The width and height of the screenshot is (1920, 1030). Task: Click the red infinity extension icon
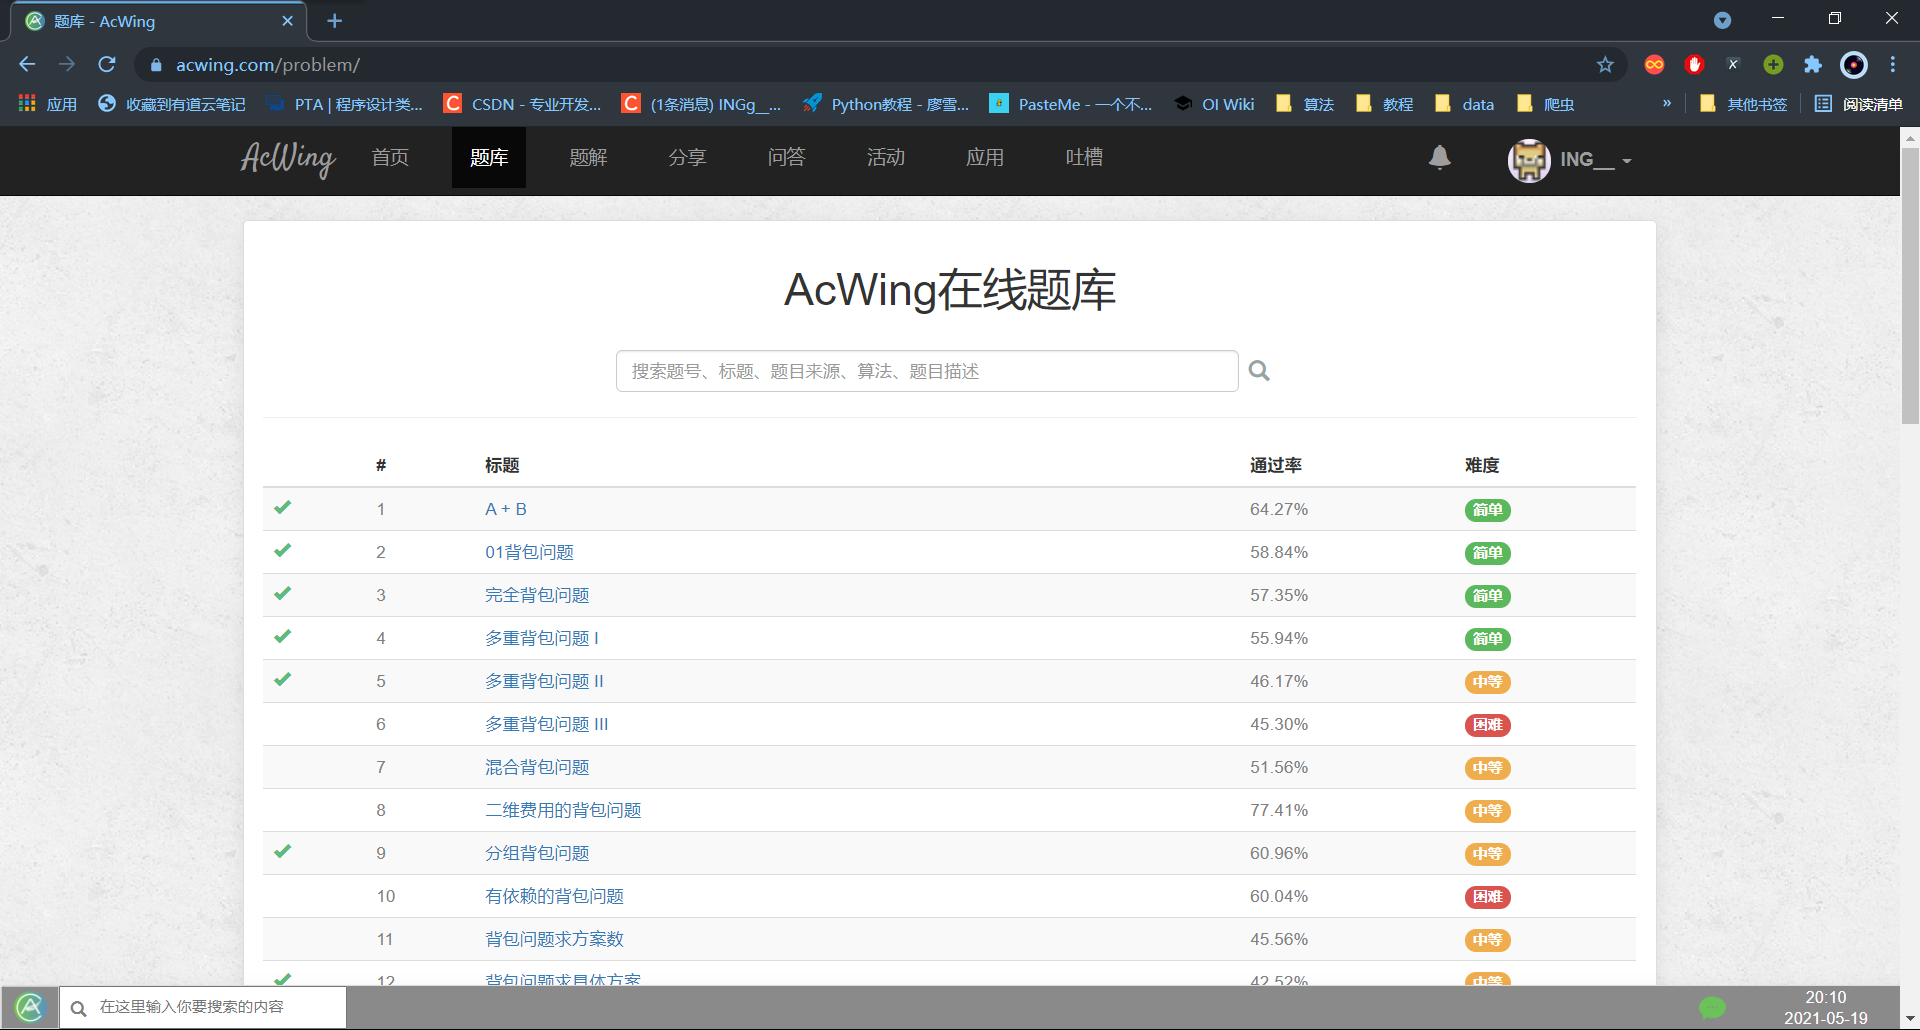click(x=1654, y=64)
